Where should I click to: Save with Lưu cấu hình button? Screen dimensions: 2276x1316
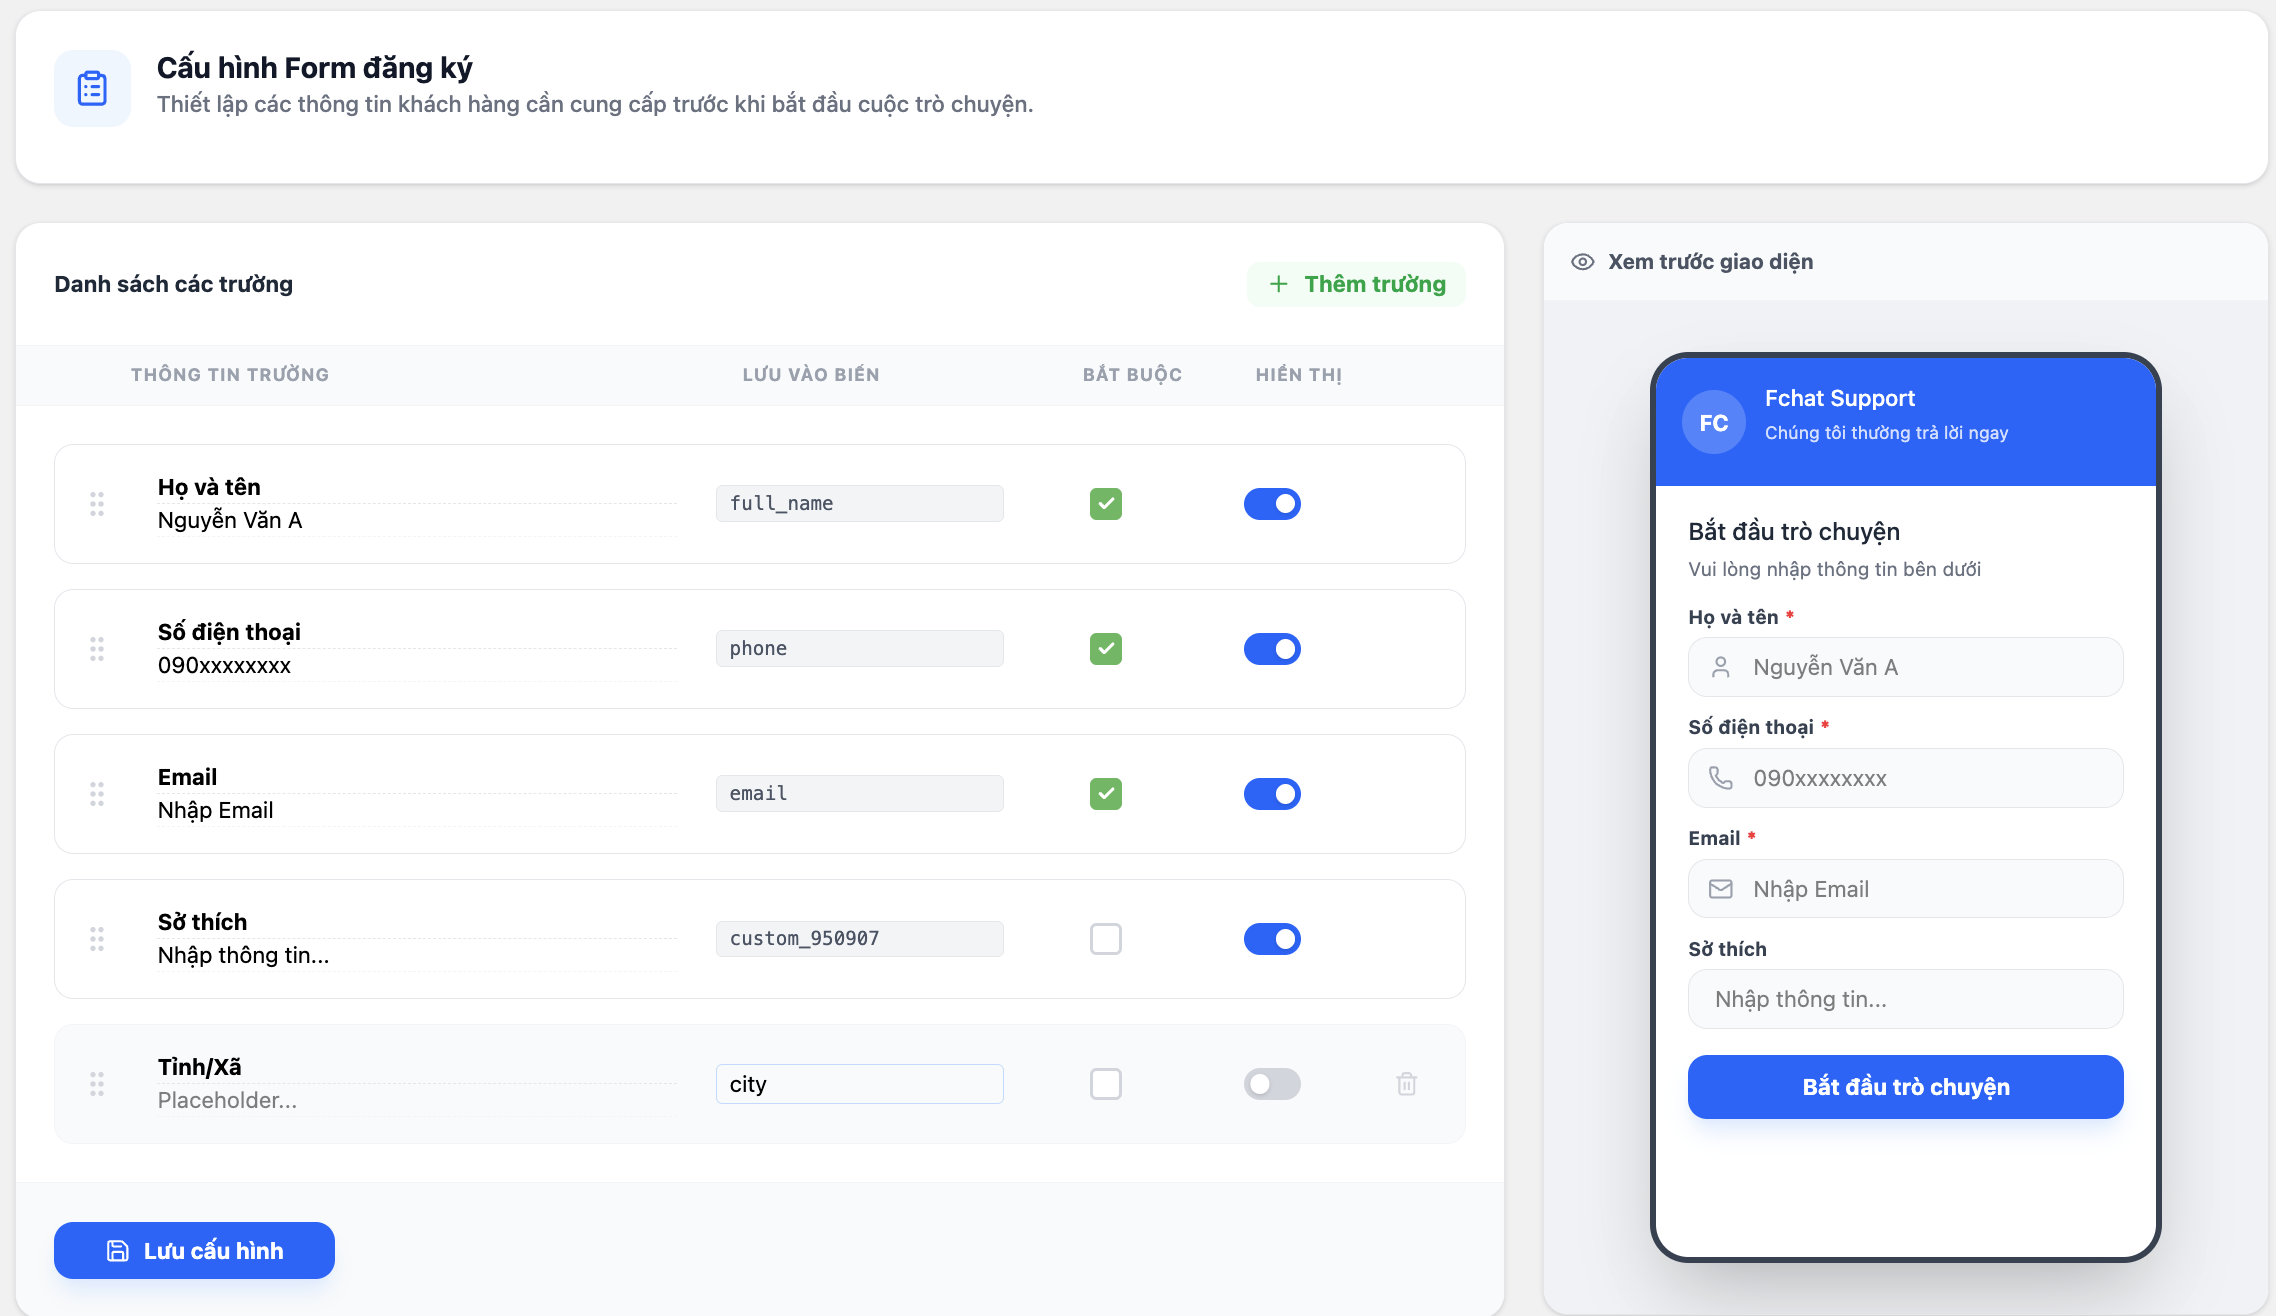[194, 1250]
